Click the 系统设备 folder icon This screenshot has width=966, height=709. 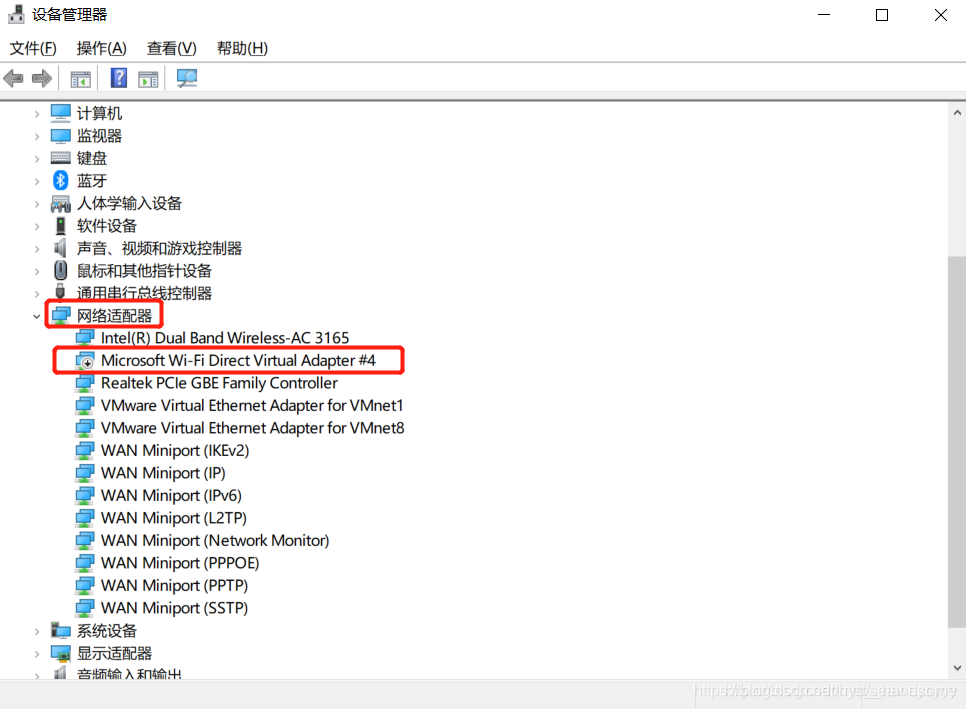click(x=60, y=630)
